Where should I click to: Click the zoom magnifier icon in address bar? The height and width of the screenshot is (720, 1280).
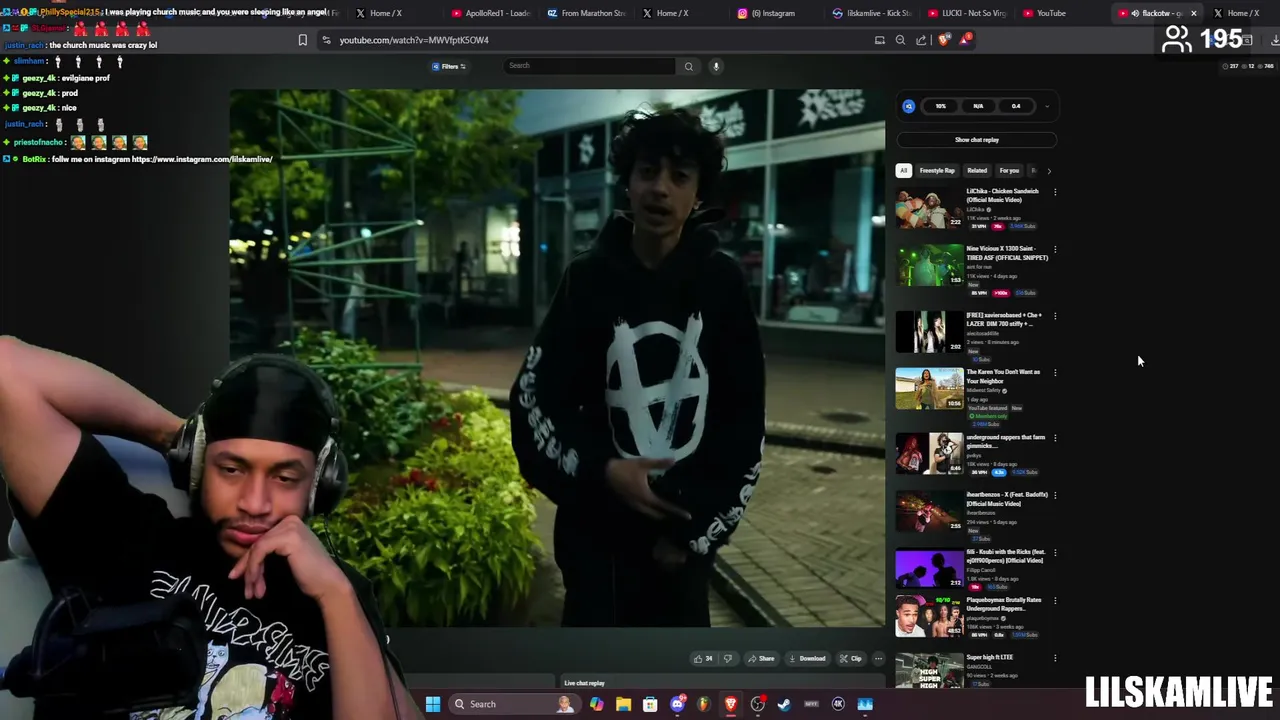[900, 40]
